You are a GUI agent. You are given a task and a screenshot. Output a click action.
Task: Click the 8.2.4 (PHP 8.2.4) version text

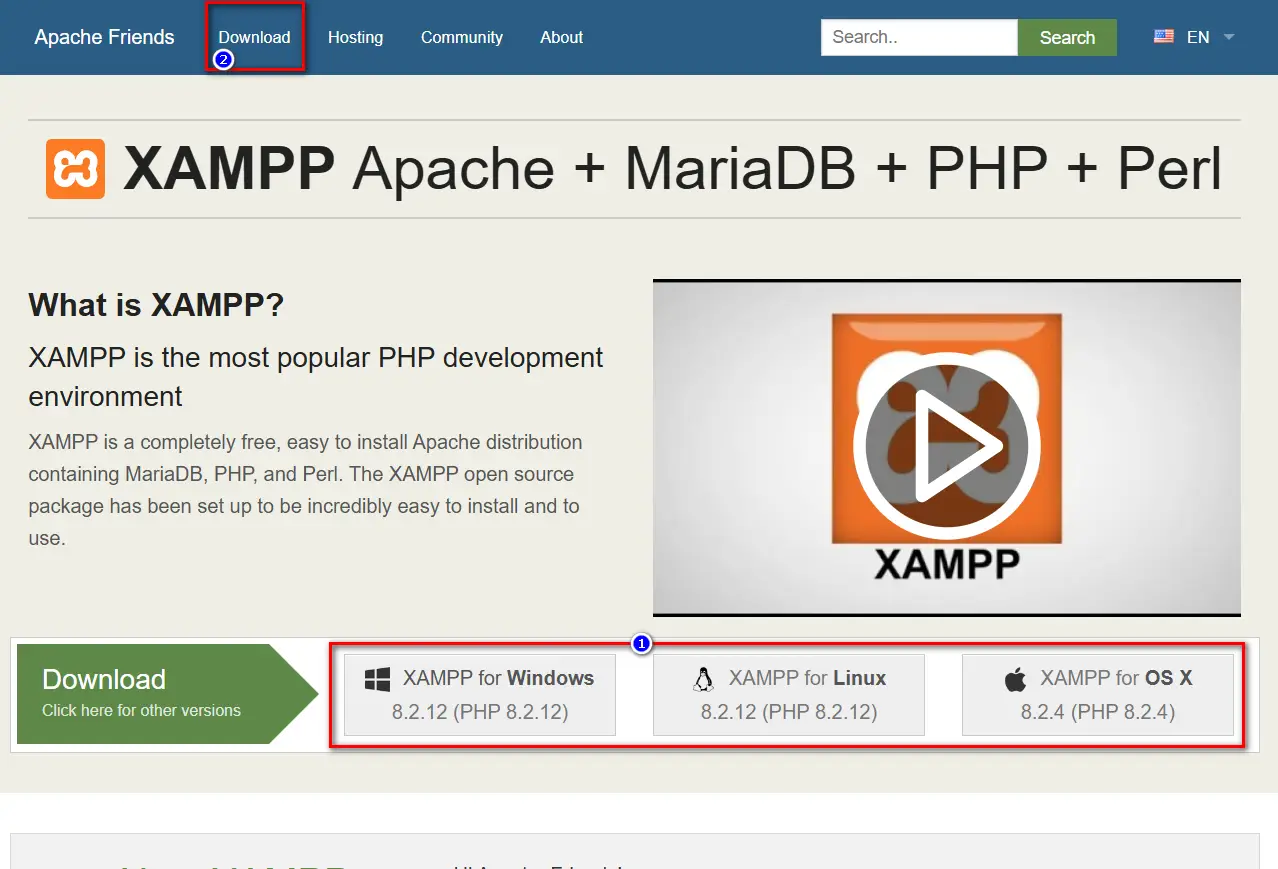pos(1097,712)
